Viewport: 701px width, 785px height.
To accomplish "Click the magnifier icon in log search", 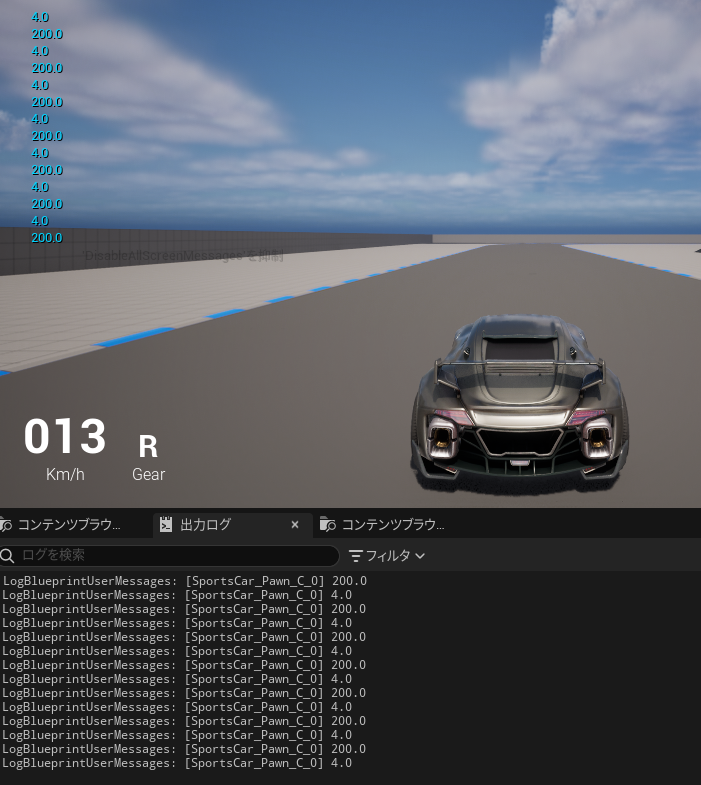I will 8,555.
